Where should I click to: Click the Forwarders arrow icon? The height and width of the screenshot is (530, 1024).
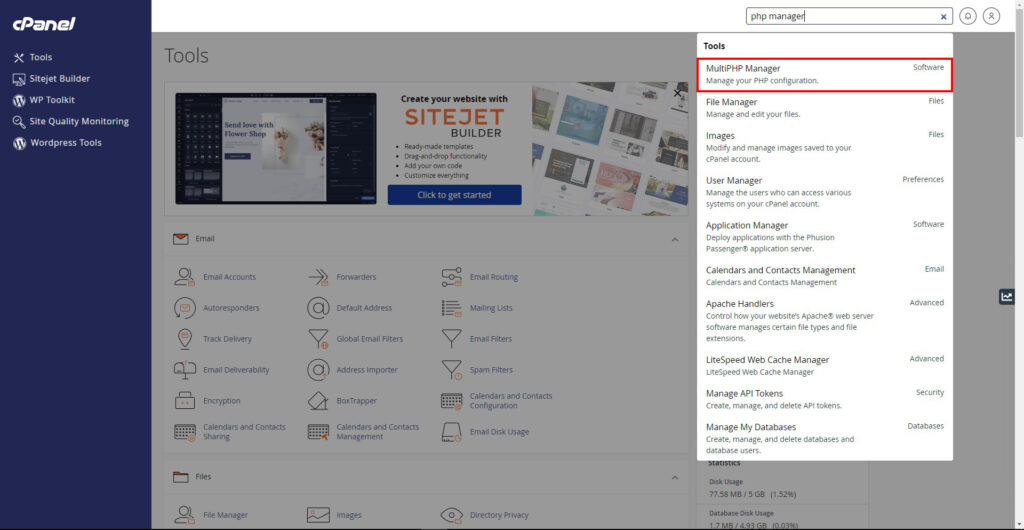(318, 277)
